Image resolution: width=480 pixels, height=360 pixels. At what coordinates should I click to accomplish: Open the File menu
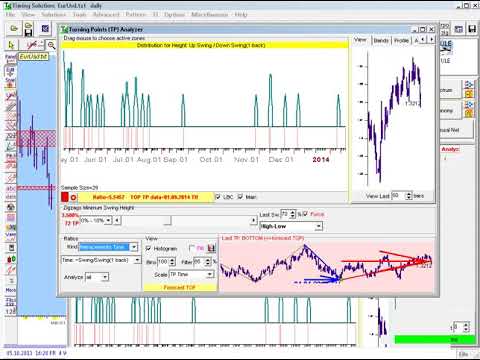(x=11, y=15)
